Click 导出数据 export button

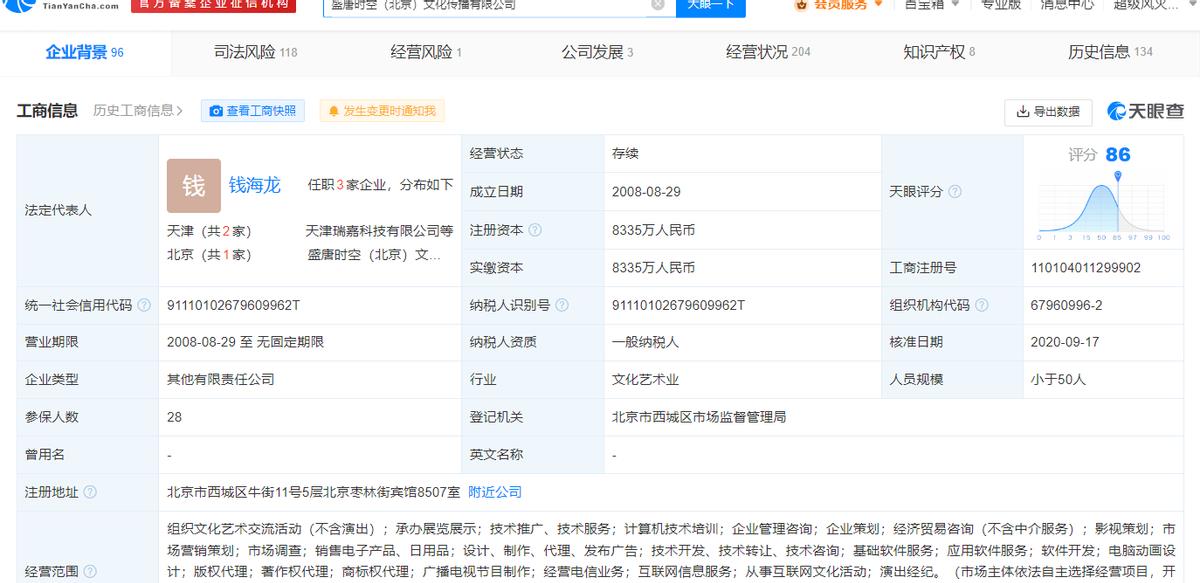[x=1048, y=112]
